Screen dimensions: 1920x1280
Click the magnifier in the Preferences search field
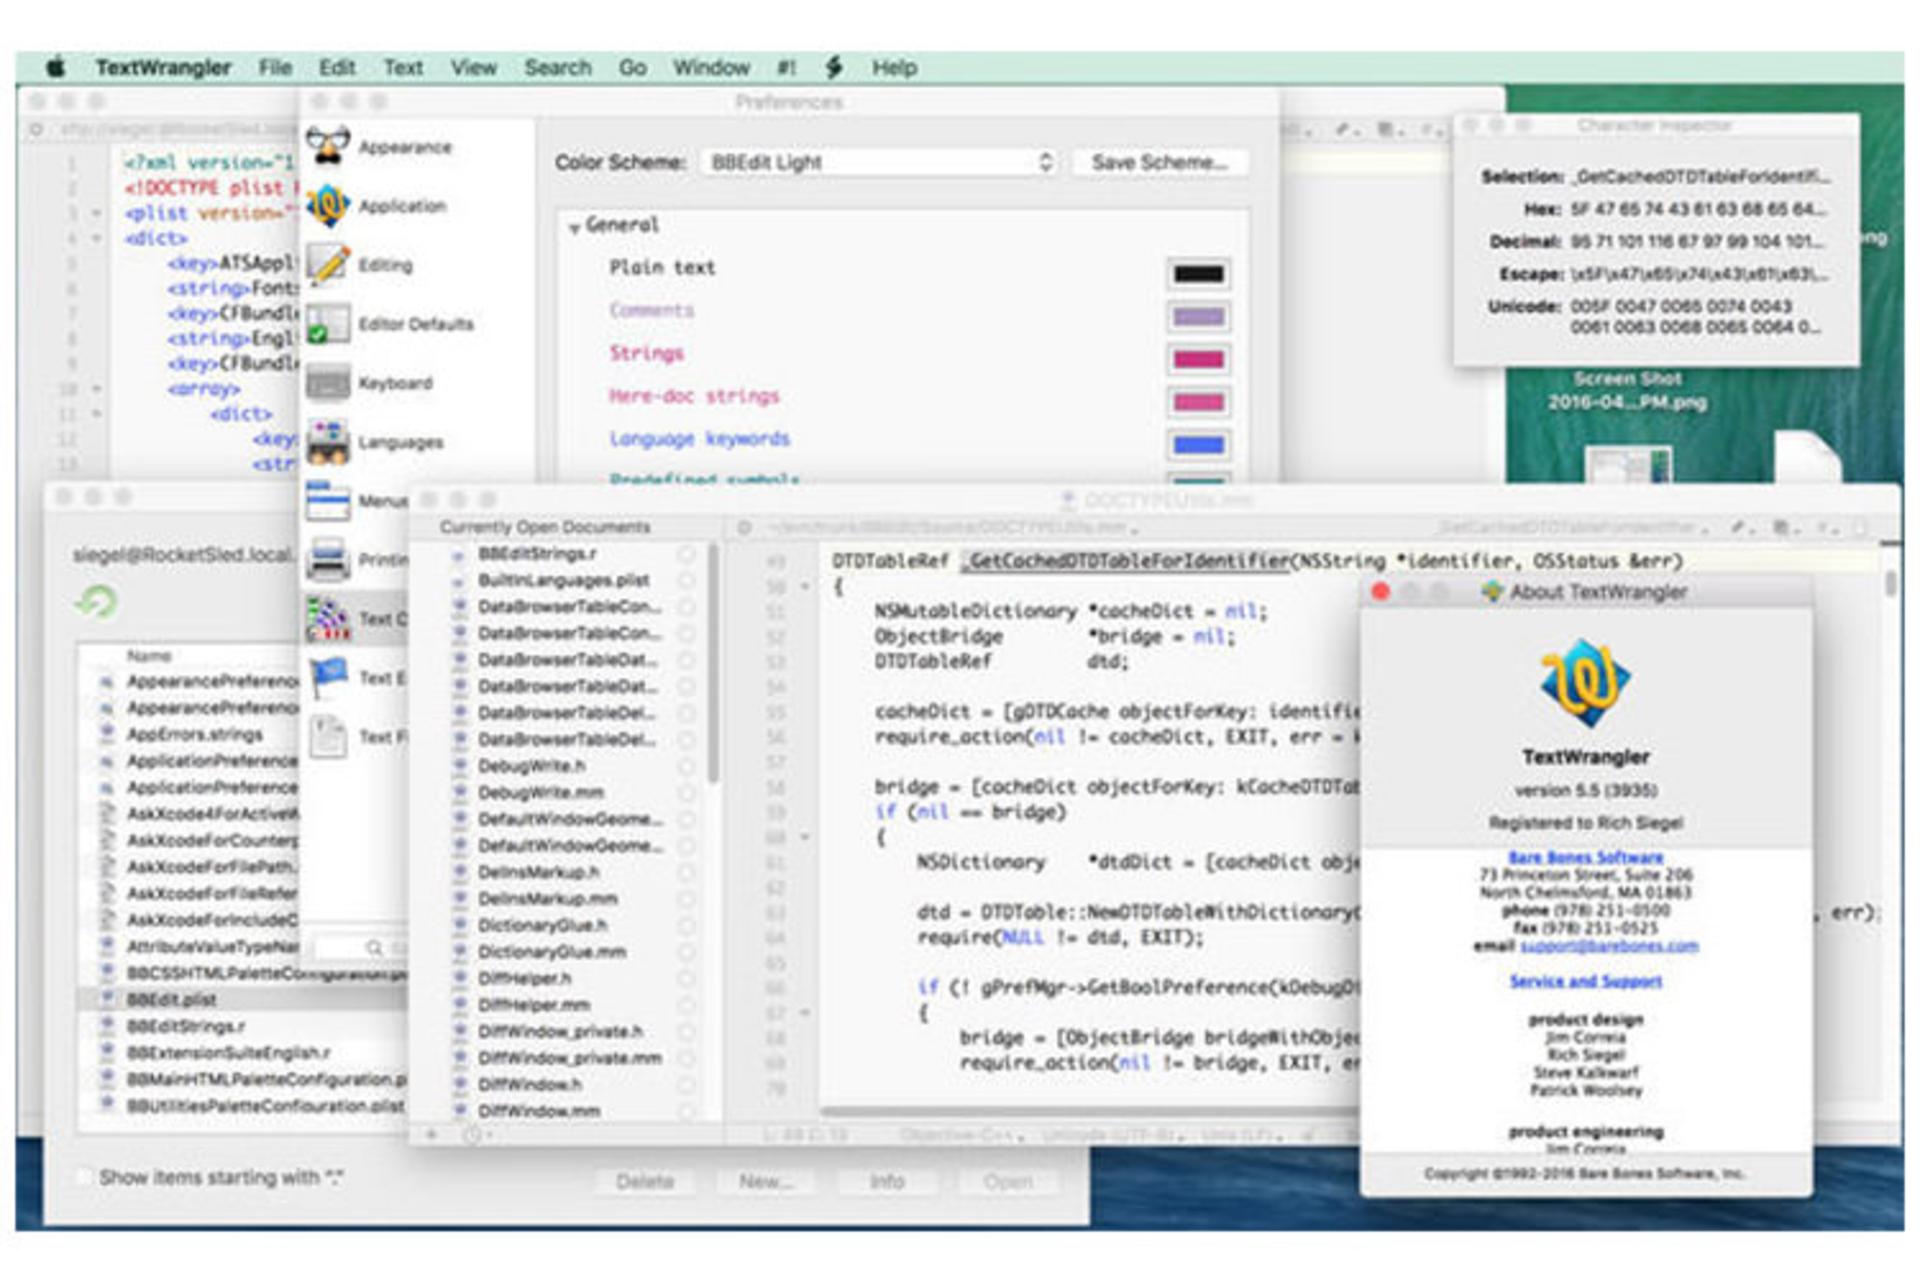[x=374, y=947]
